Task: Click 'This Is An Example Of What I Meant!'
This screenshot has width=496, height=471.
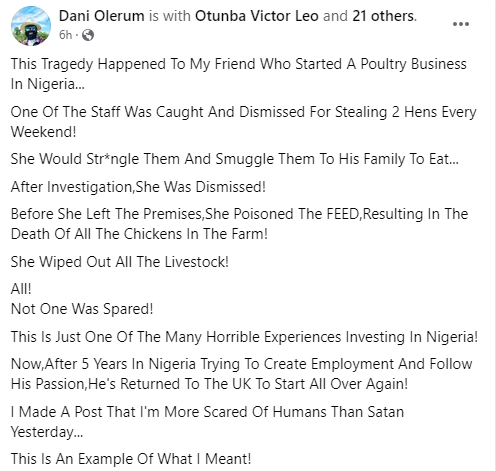Action: coord(131,459)
